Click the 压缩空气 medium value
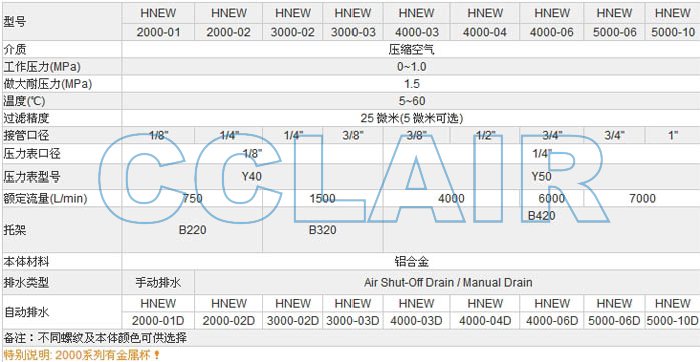 coord(411,50)
